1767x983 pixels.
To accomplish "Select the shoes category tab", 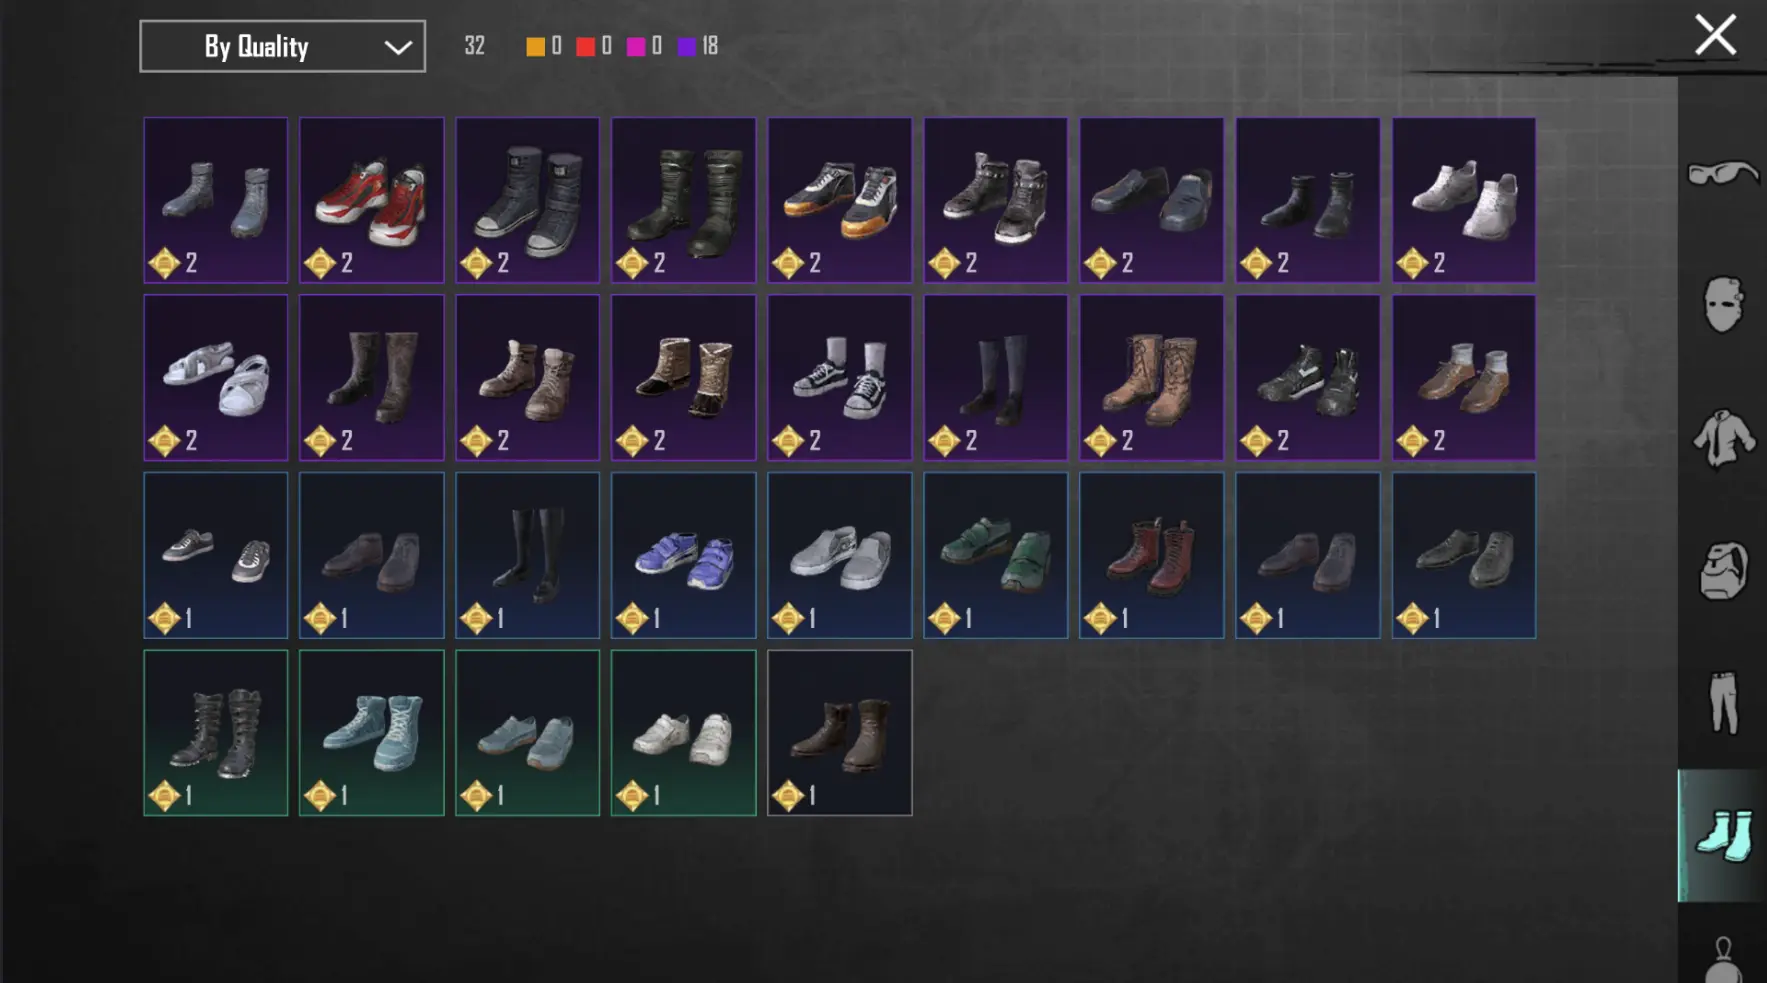I will tap(1723, 836).
